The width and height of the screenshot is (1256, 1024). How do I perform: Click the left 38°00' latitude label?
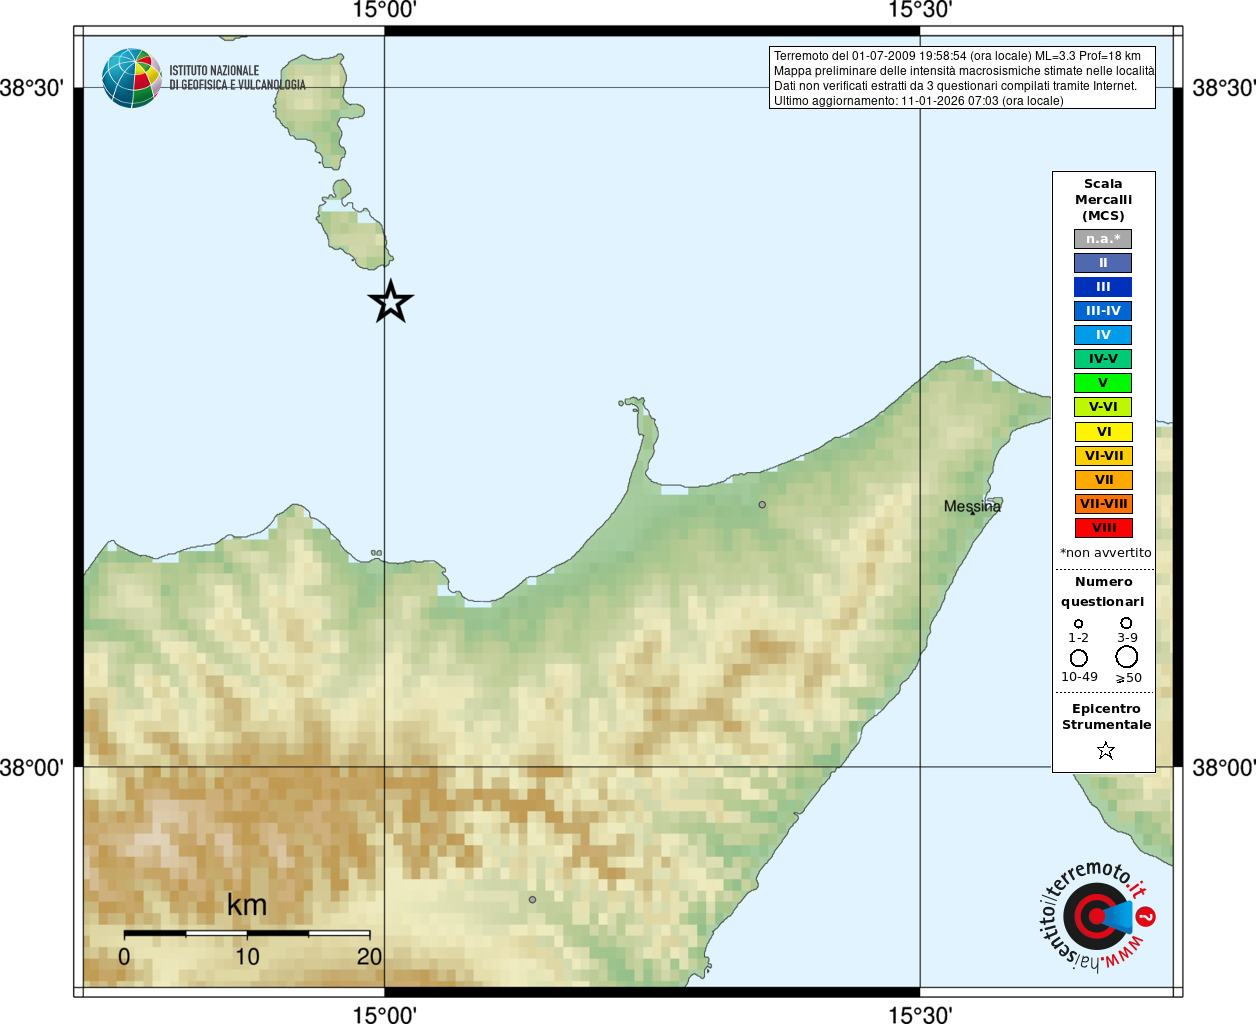pyautogui.click(x=32, y=768)
